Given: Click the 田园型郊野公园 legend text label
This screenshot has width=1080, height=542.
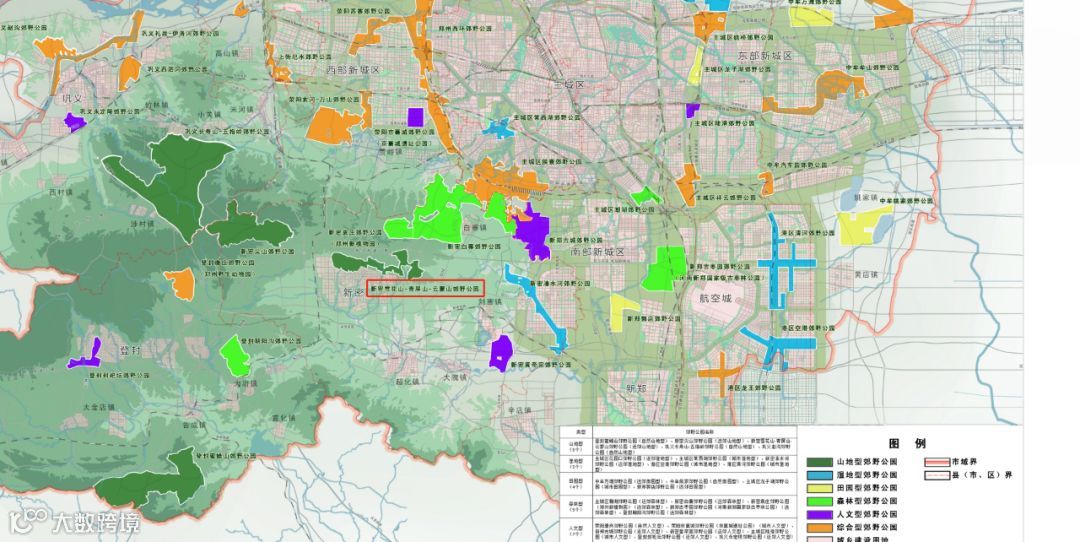Looking at the screenshot, I should (x=866, y=488).
